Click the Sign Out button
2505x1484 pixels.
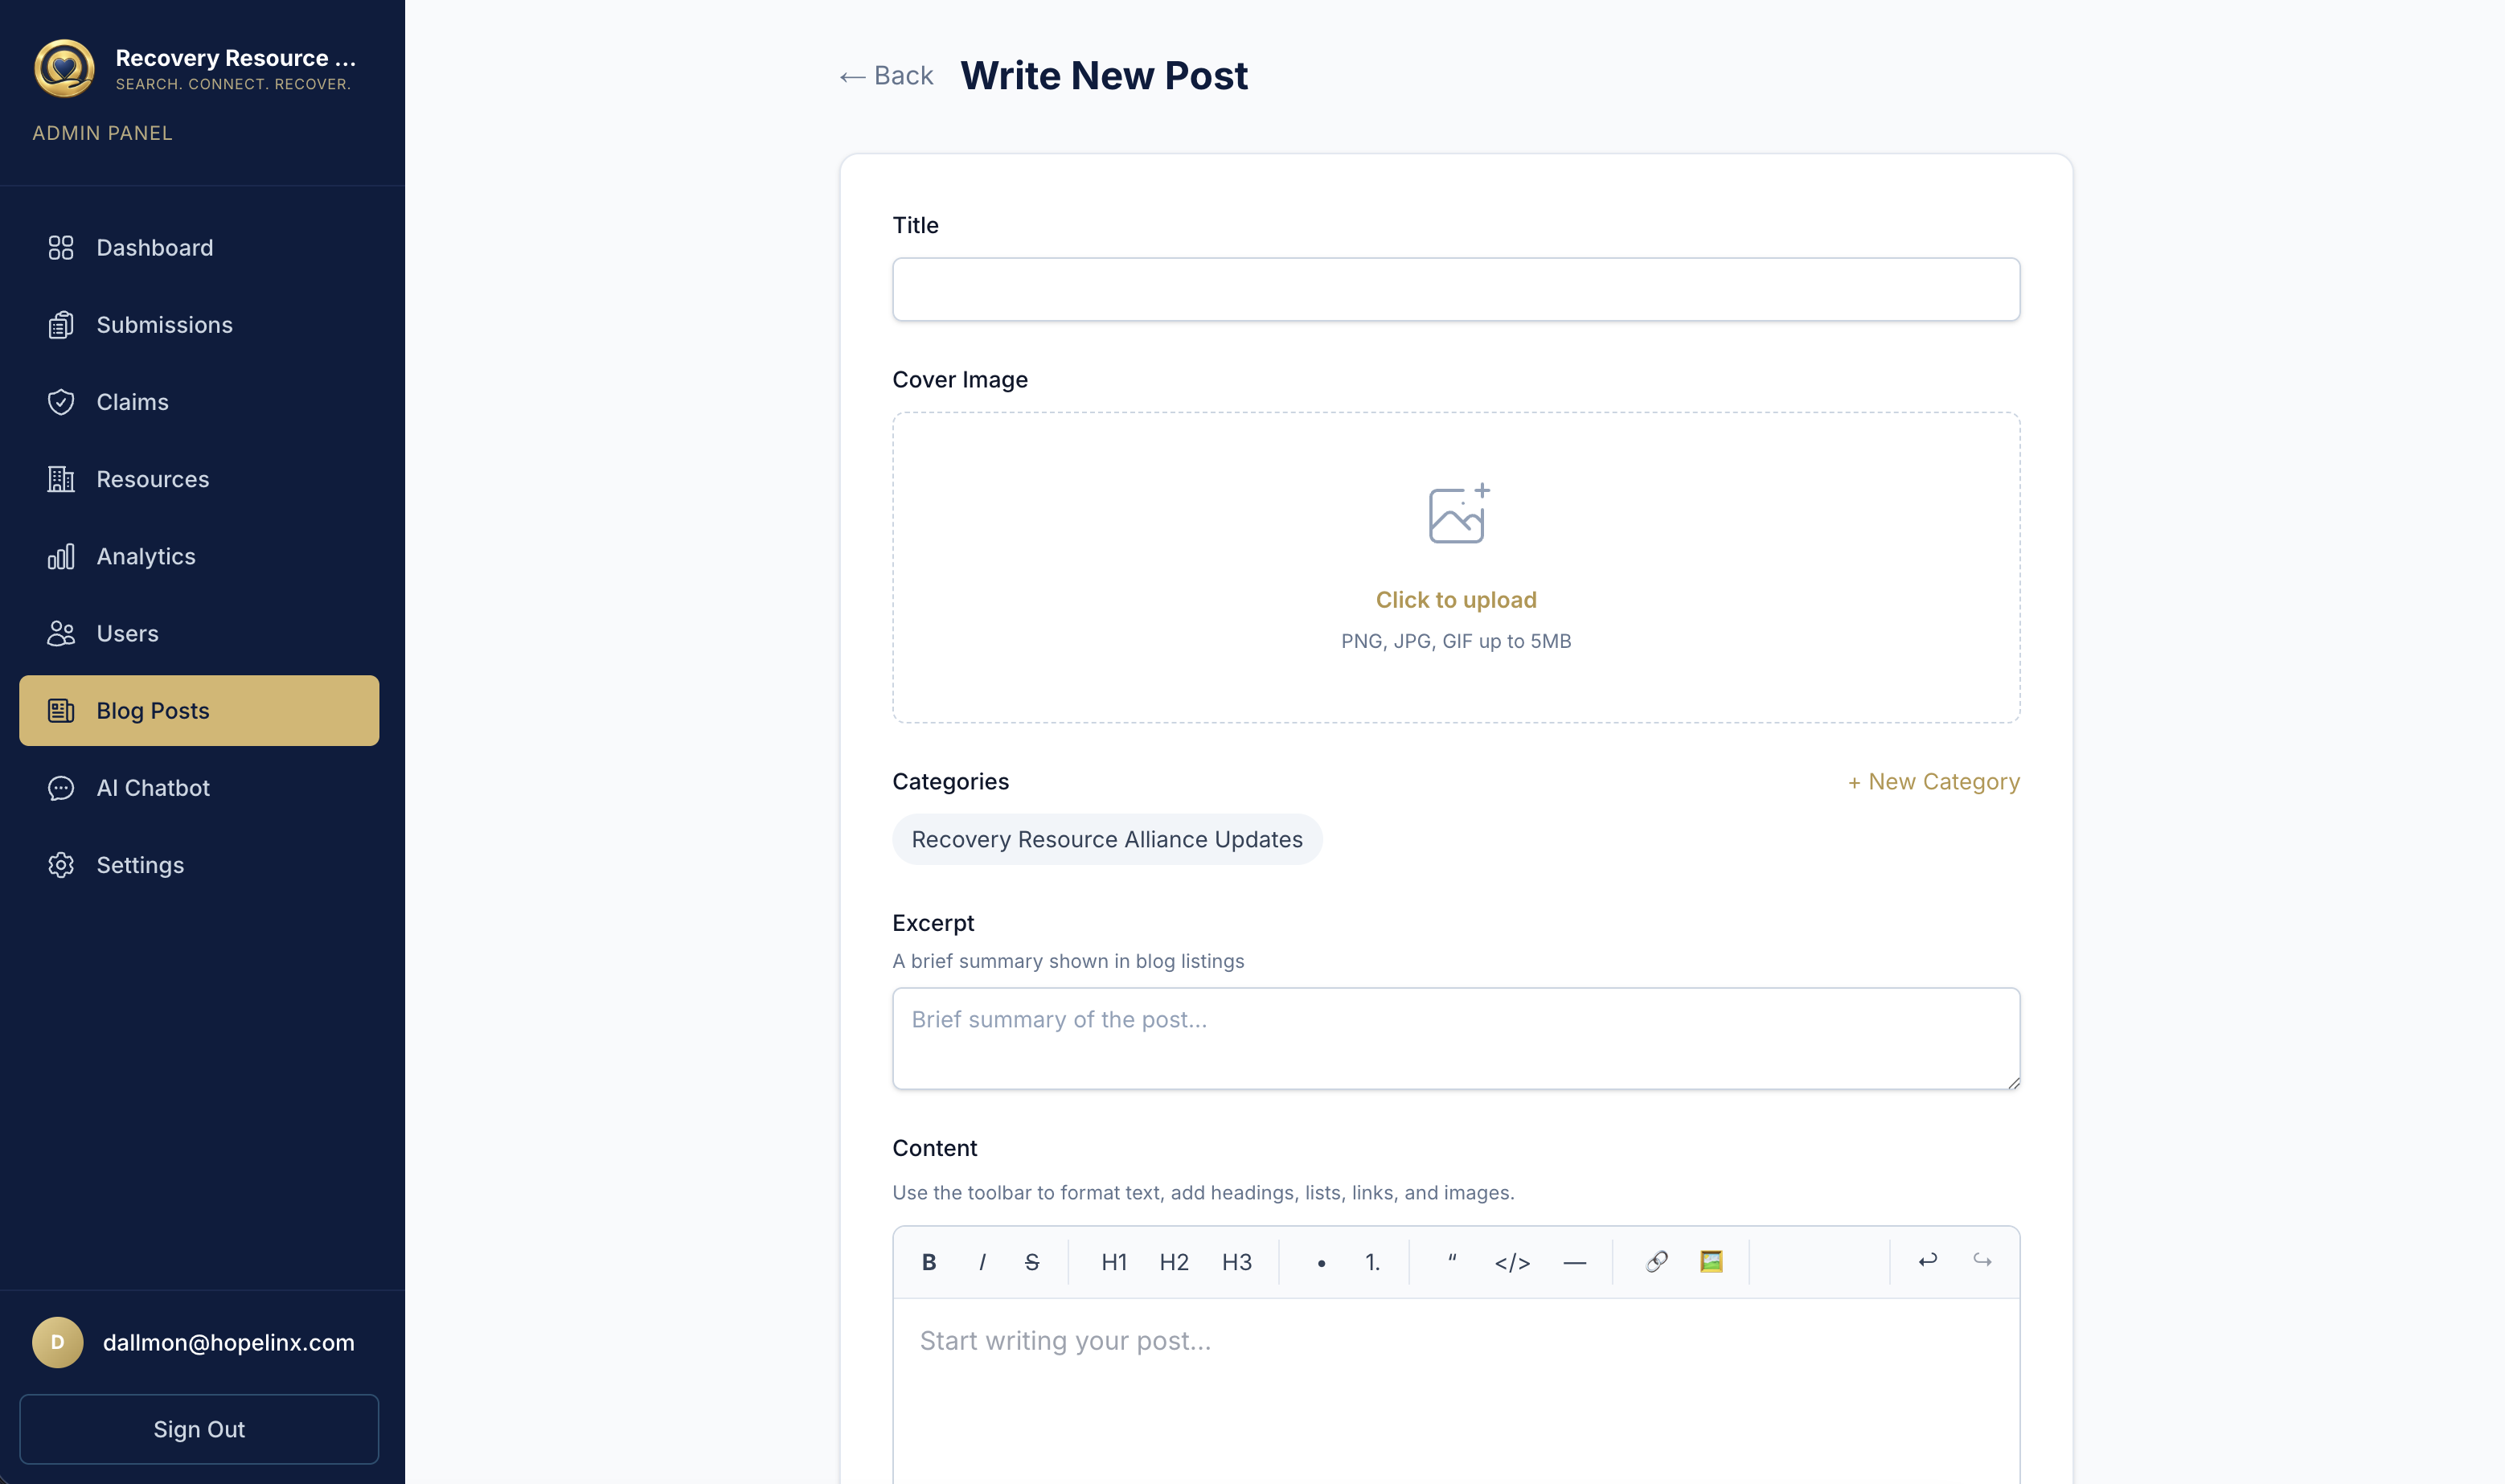click(x=198, y=1429)
